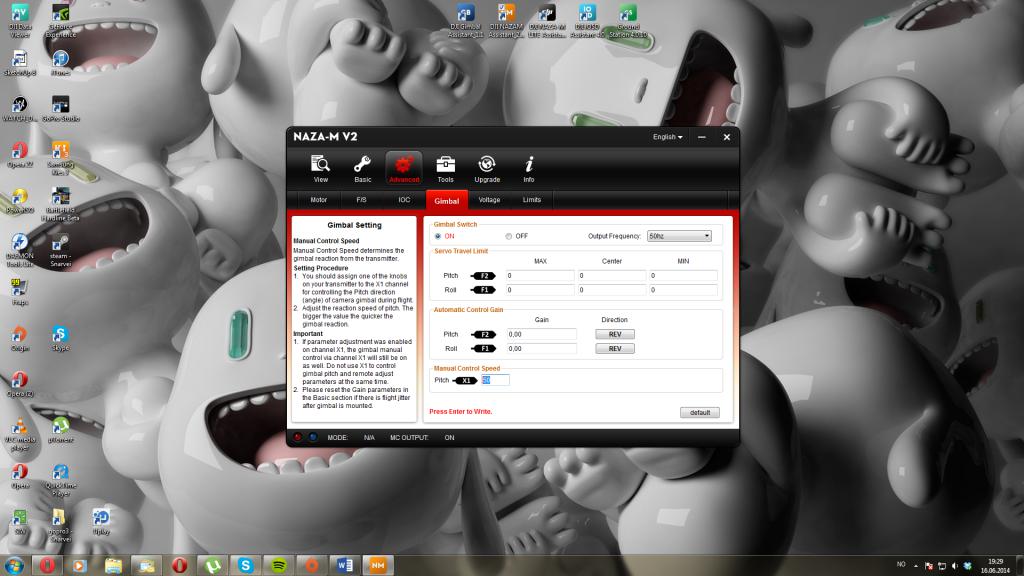This screenshot has height=576, width=1024.
Task: Click the Pitch direction REV button
Action: point(615,334)
